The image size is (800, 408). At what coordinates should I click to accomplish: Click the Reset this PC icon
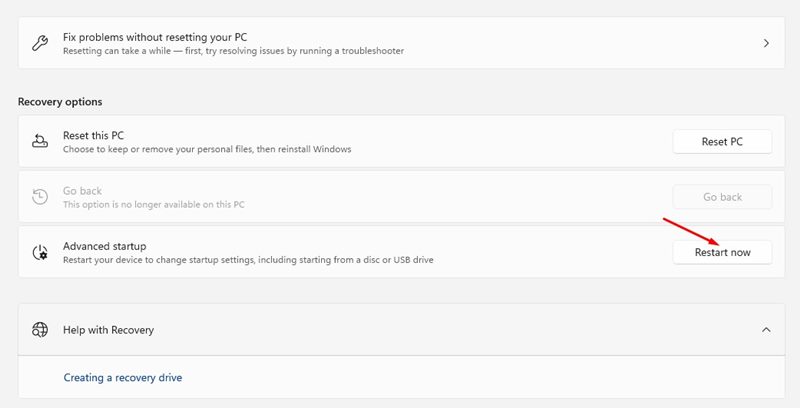tap(40, 142)
